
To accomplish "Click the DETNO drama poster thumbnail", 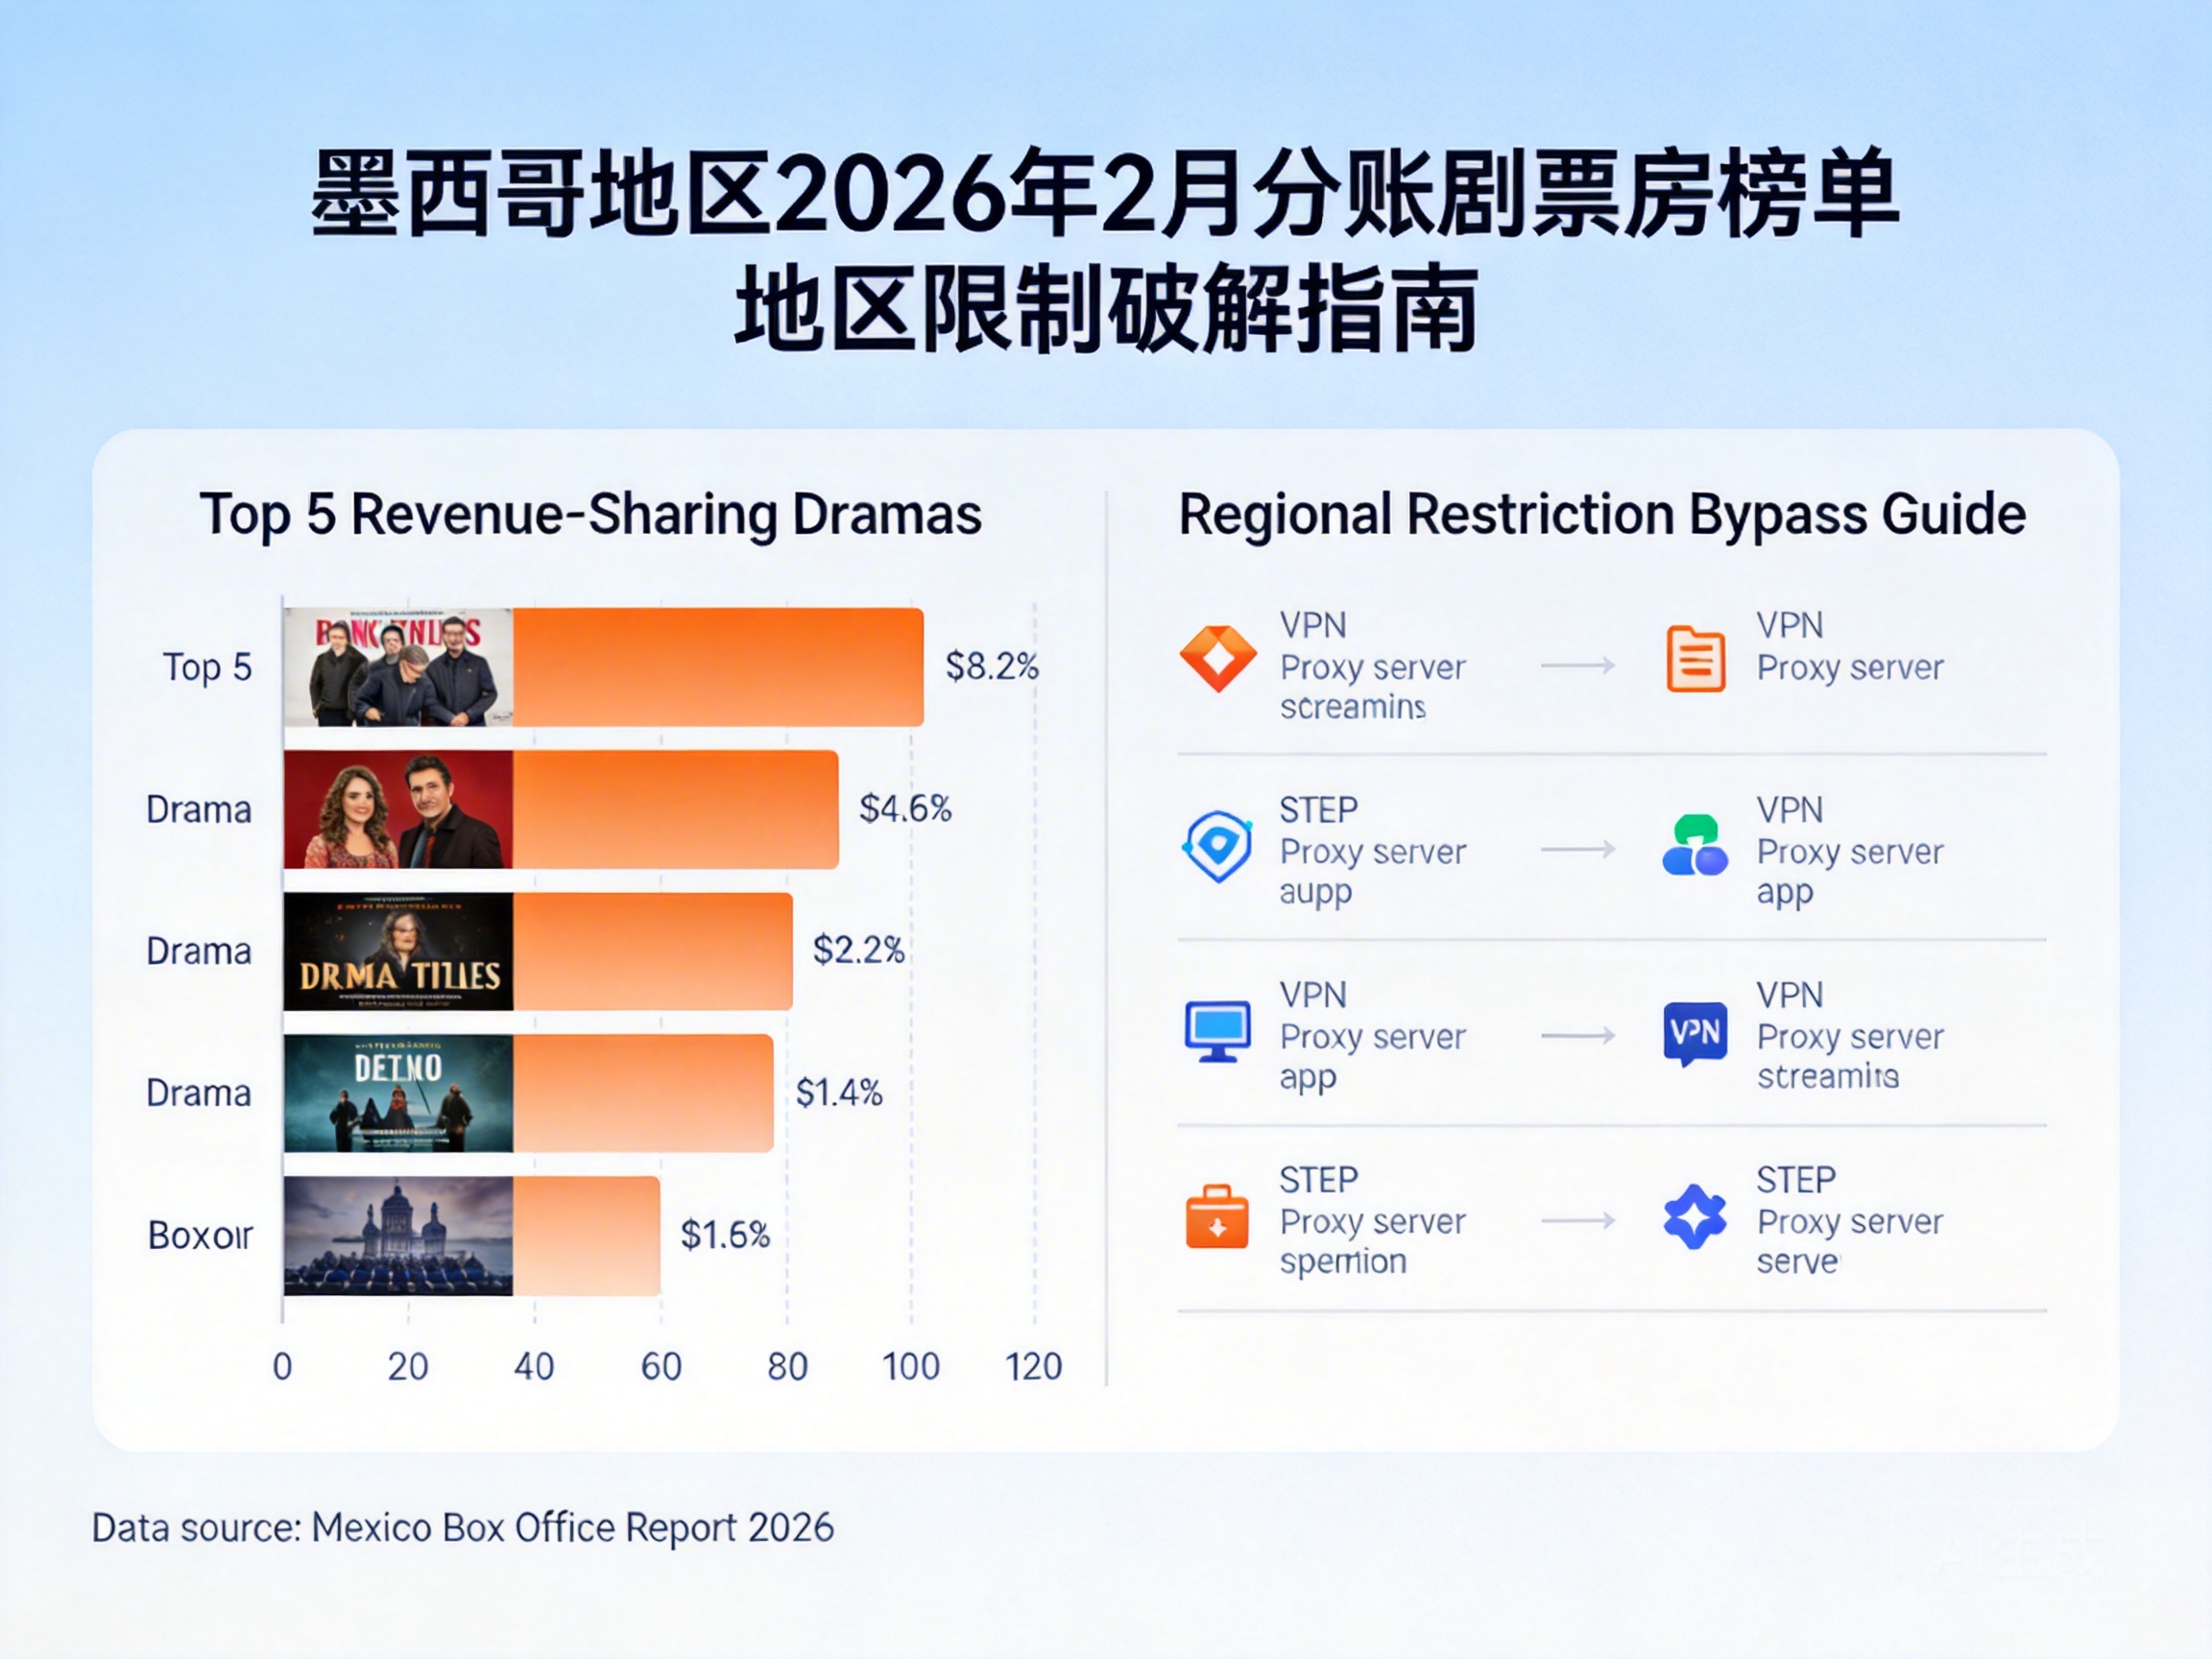I will 398,1093.
